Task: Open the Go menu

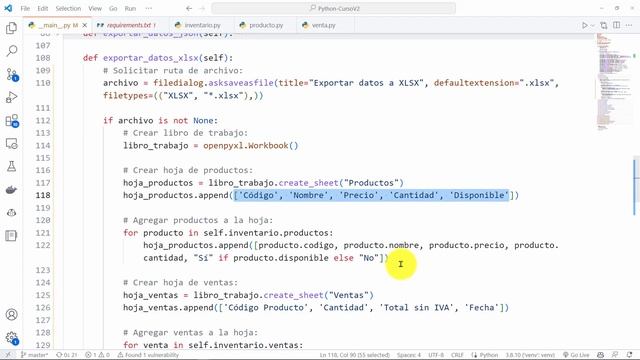Action: tap(113, 8)
